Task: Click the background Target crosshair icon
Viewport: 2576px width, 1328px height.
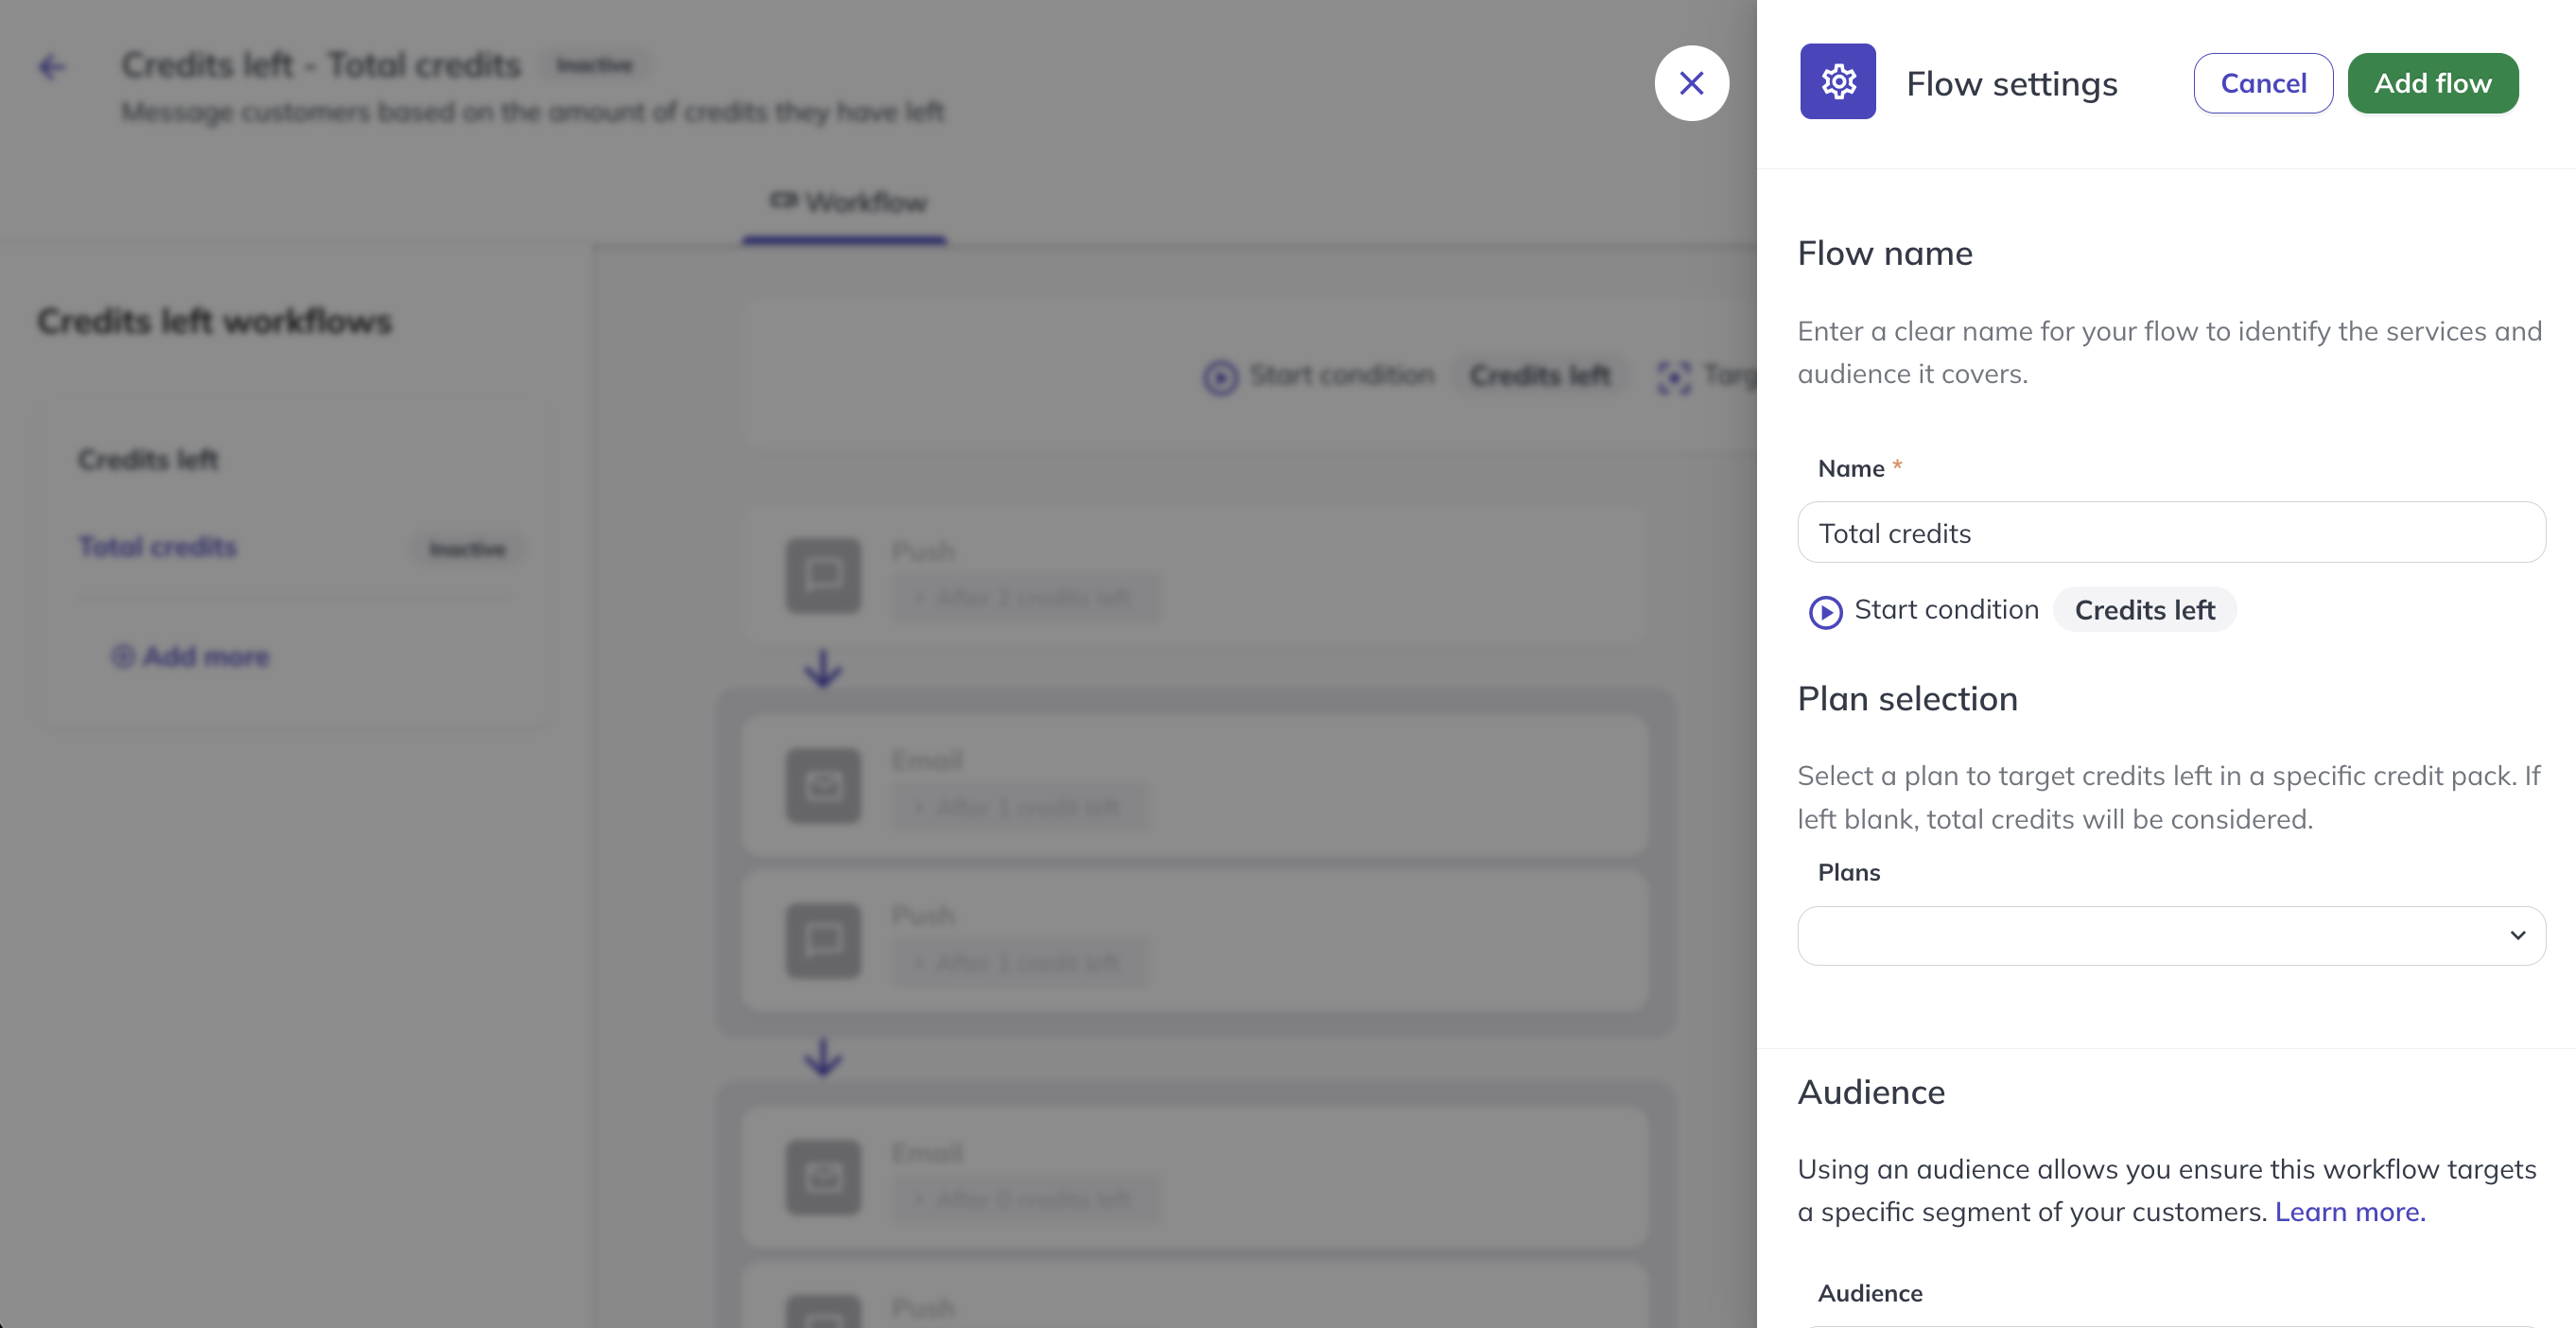Action: [1673, 377]
